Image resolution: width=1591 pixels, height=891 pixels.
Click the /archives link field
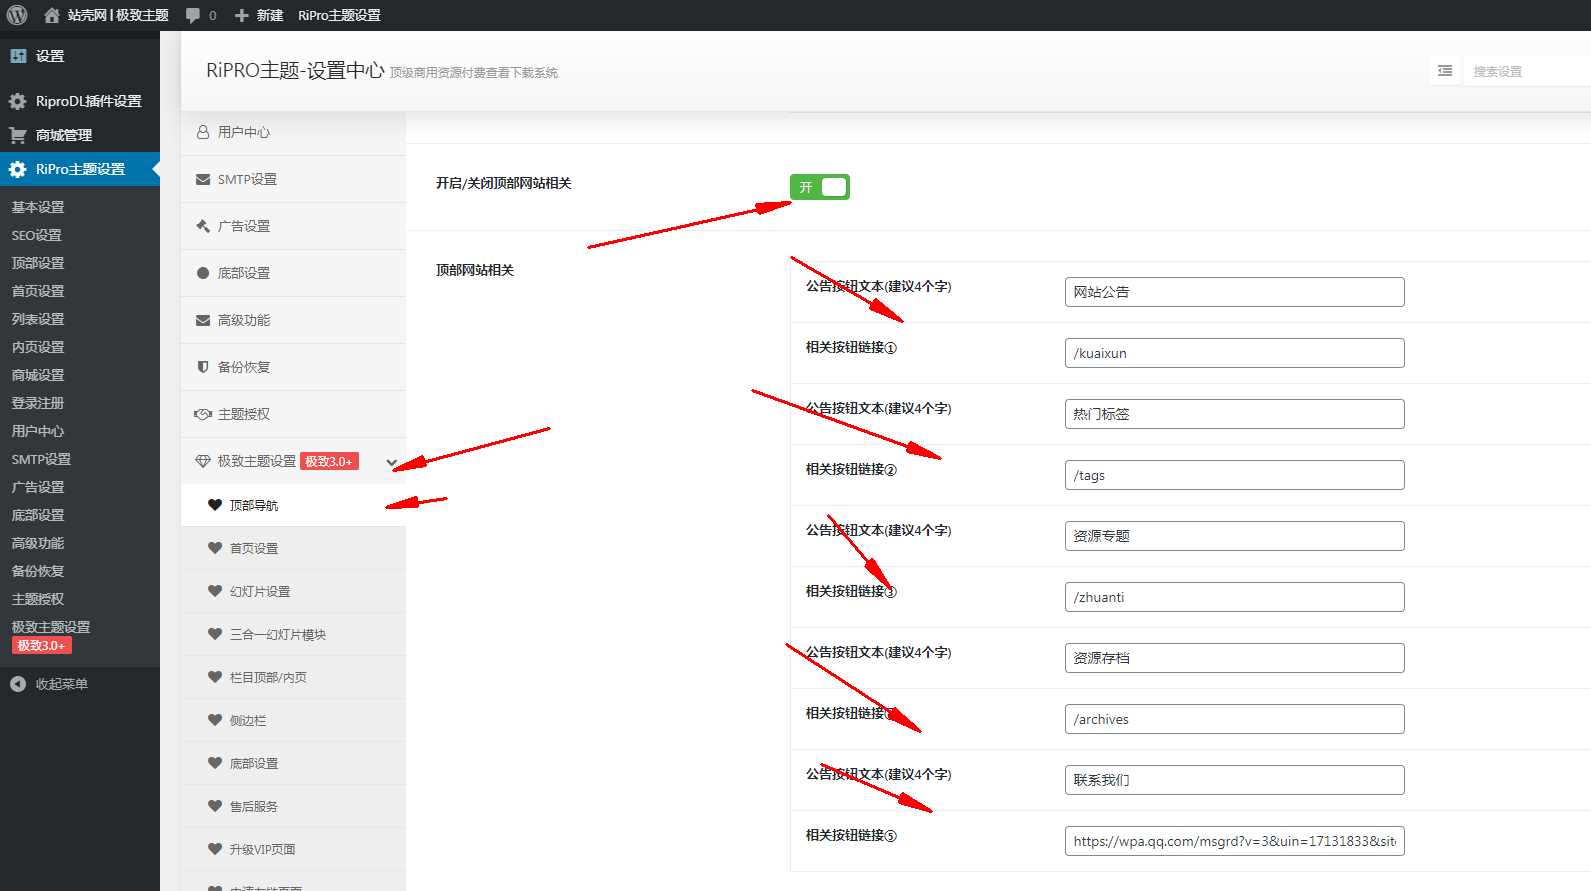(x=1234, y=719)
